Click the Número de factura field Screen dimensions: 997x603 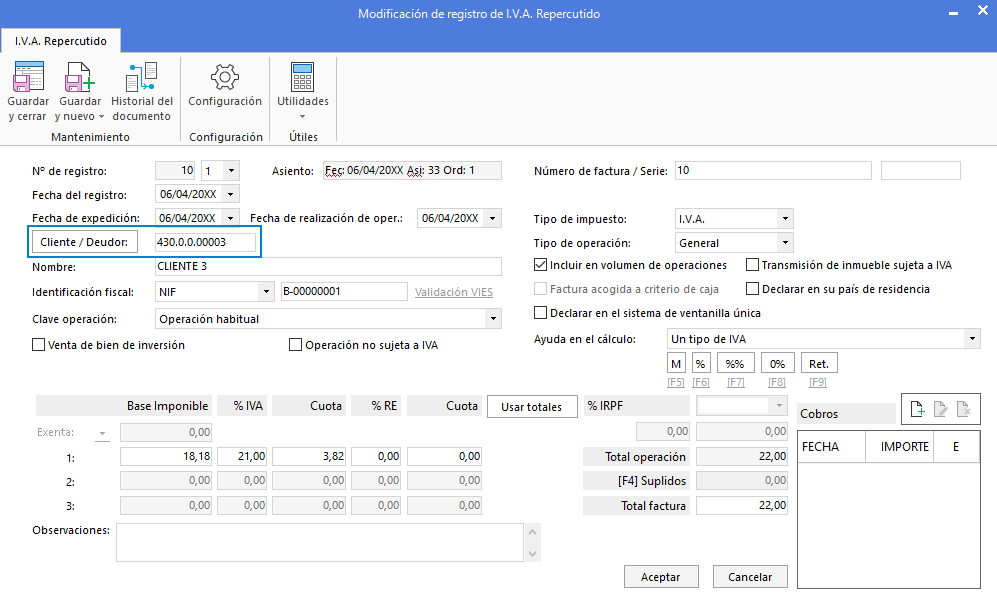tap(773, 170)
